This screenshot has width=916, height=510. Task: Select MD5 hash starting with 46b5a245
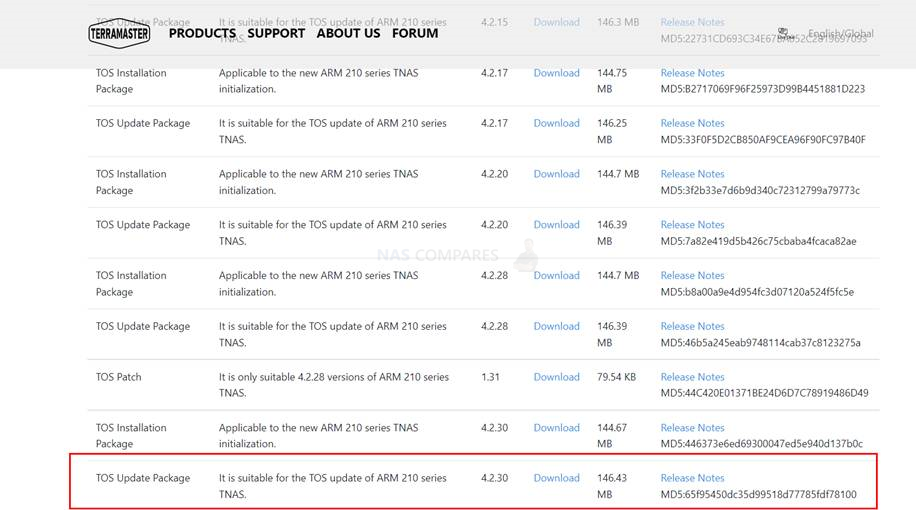point(761,343)
